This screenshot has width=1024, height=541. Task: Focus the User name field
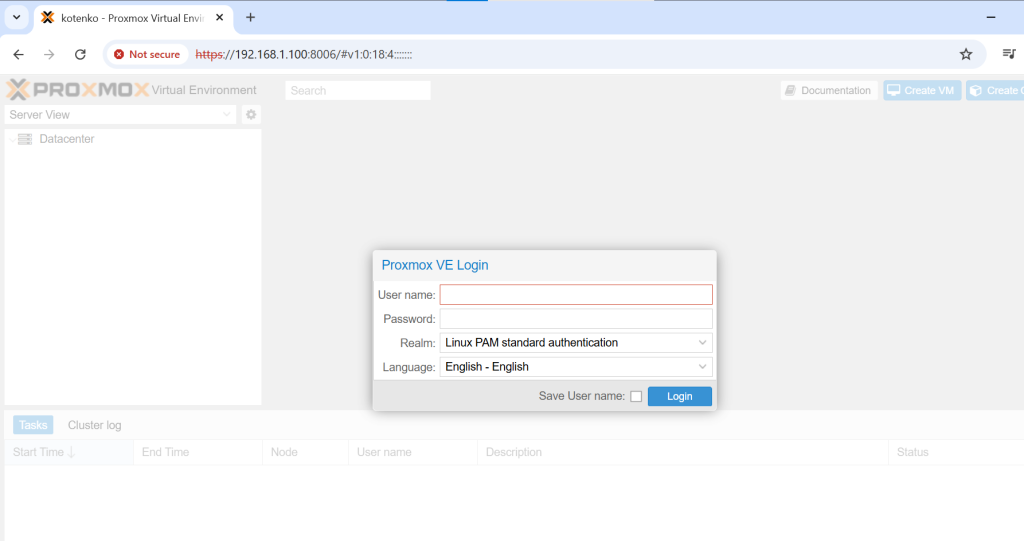point(576,295)
